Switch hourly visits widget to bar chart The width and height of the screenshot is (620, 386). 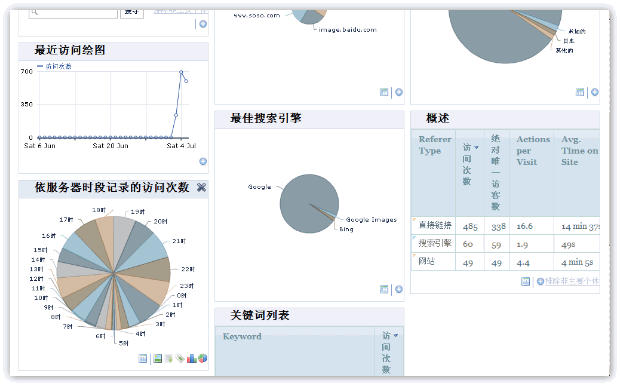(192, 359)
